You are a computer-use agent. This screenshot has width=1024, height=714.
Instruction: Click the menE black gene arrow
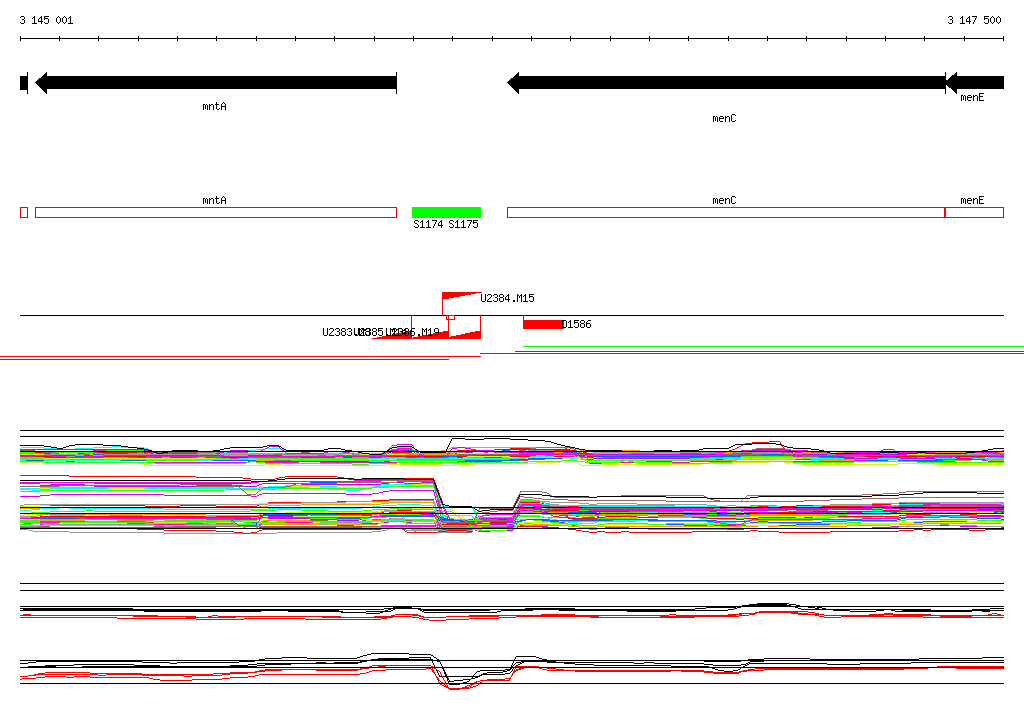[974, 83]
